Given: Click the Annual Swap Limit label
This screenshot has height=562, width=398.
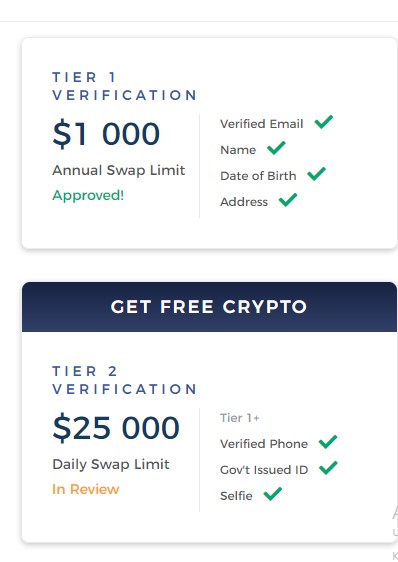Looking at the screenshot, I should pos(119,170).
